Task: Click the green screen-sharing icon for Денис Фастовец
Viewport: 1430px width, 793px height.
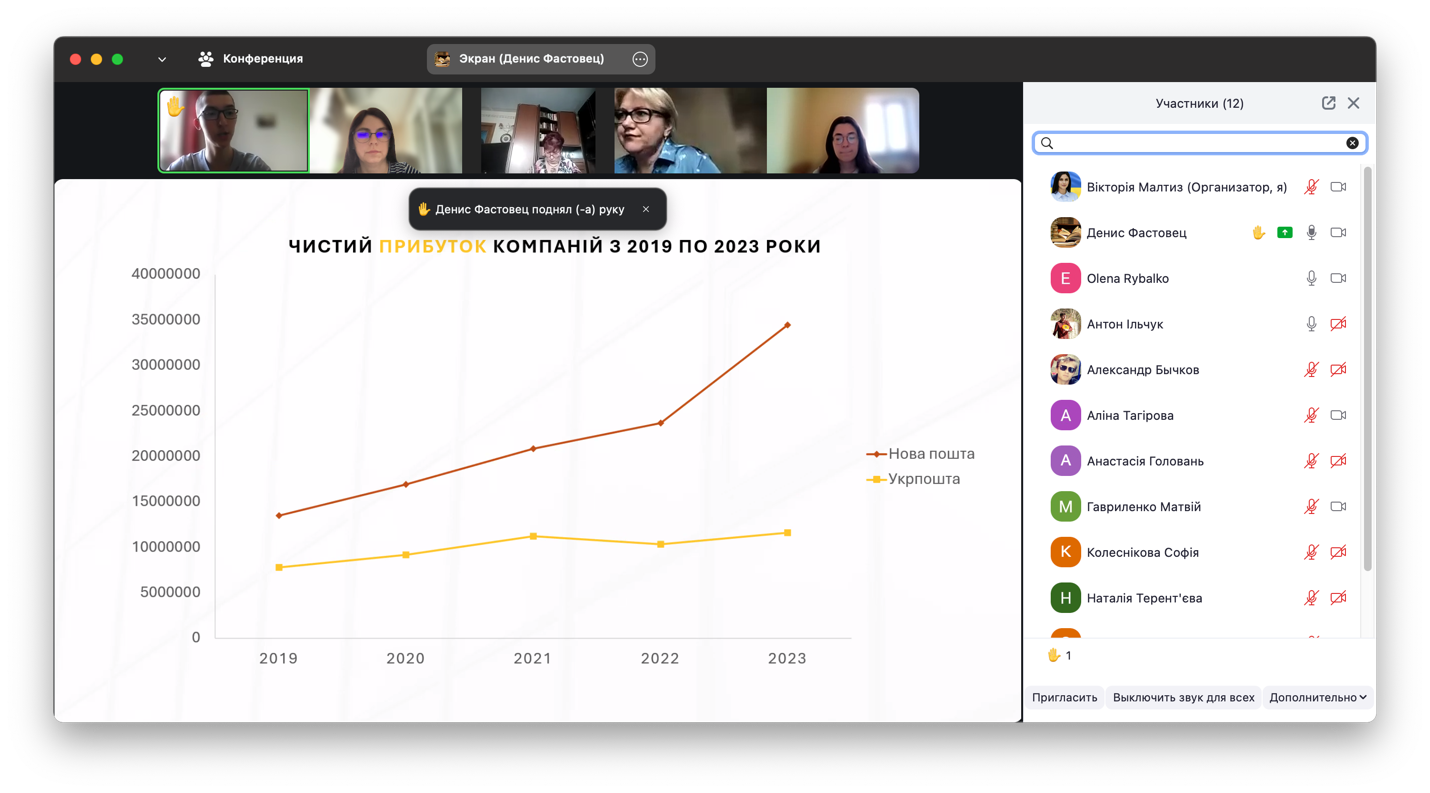Action: click(x=1285, y=233)
